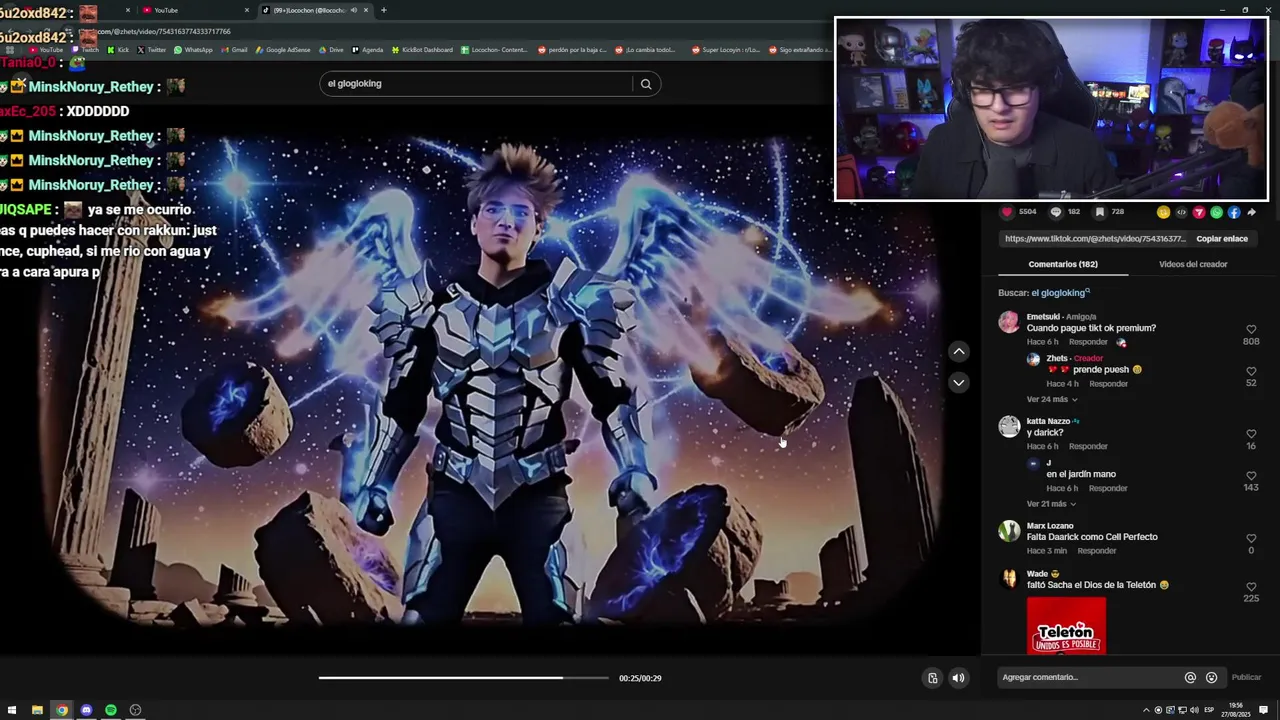Open the Drive bookmark
The width and height of the screenshot is (1280, 720).
point(330,50)
